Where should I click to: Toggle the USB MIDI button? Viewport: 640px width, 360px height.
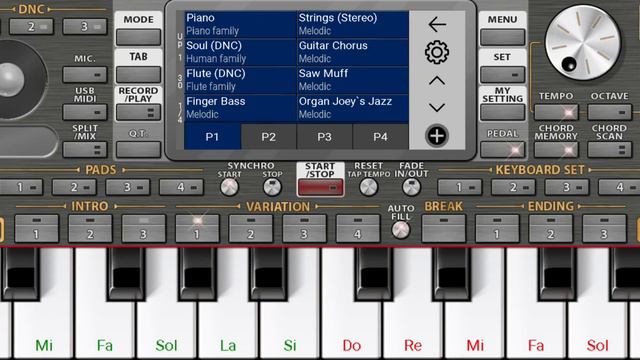pyautogui.click(x=85, y=112)
